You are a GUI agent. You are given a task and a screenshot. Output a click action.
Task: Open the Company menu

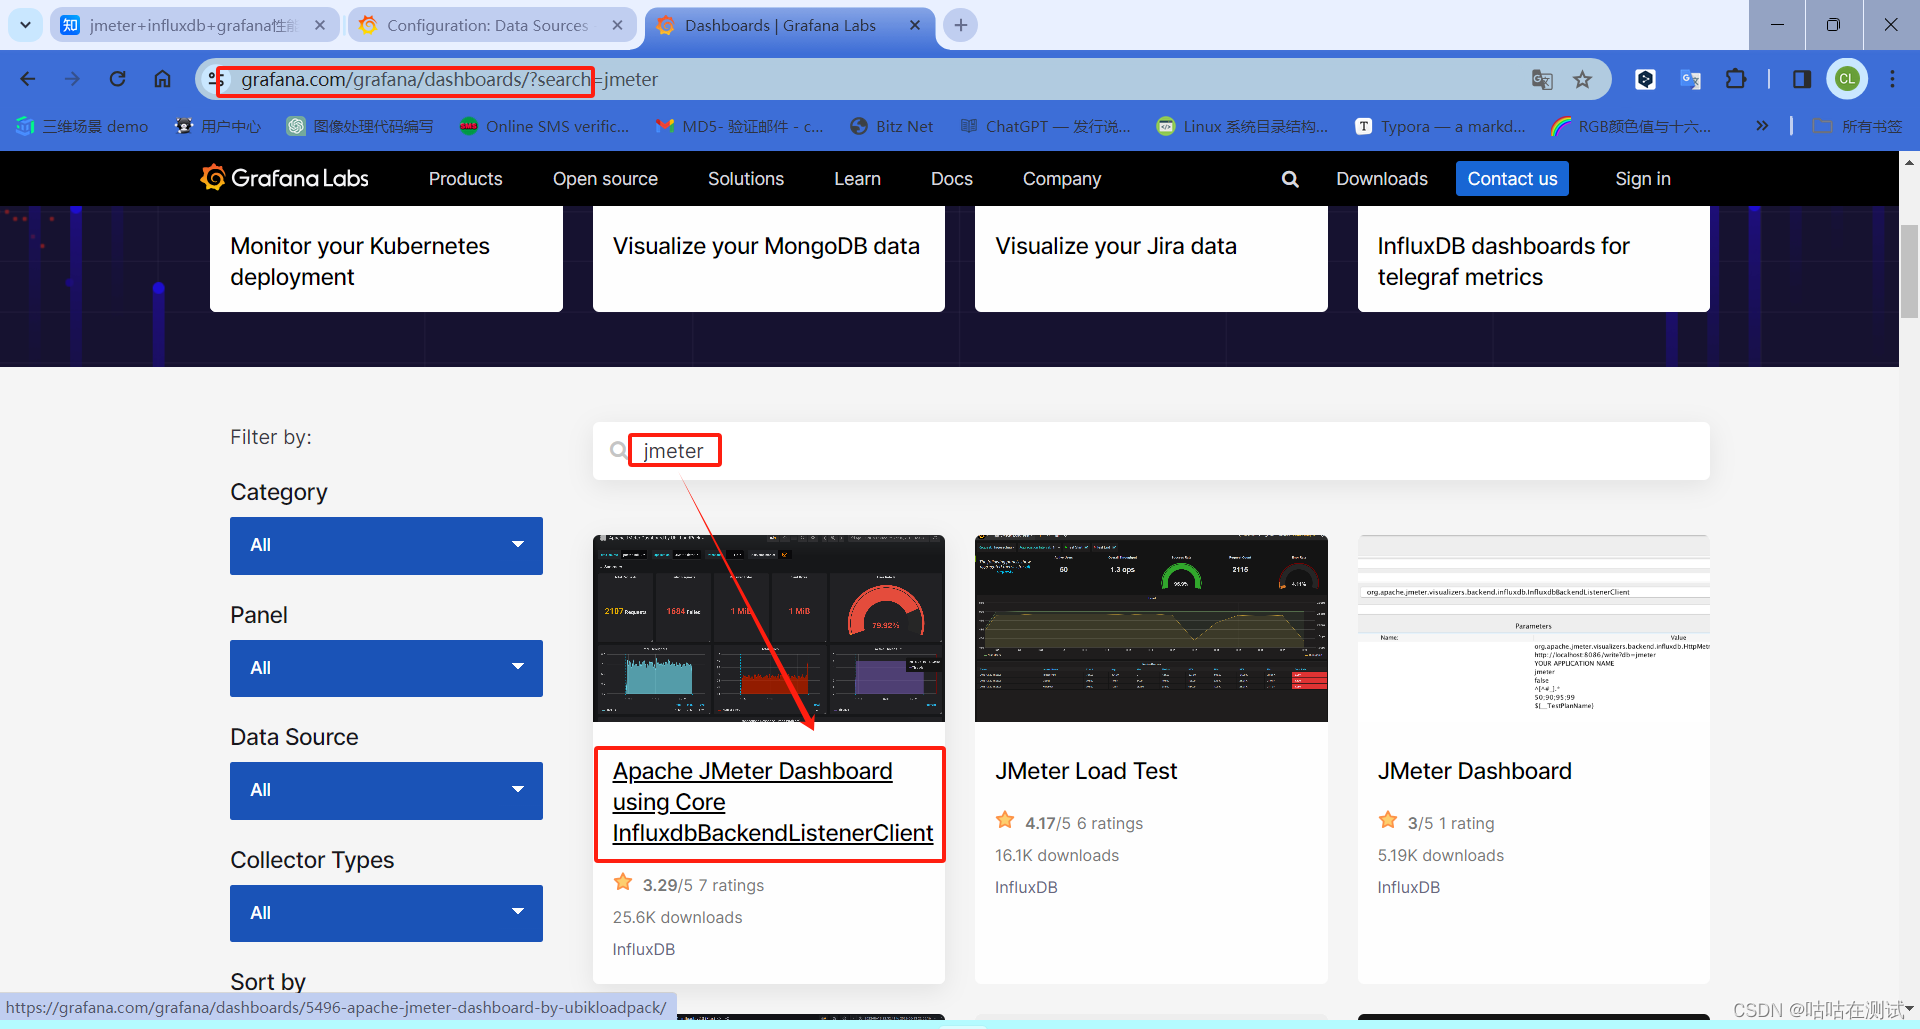pyautogui.click(x=1061, y=179)
